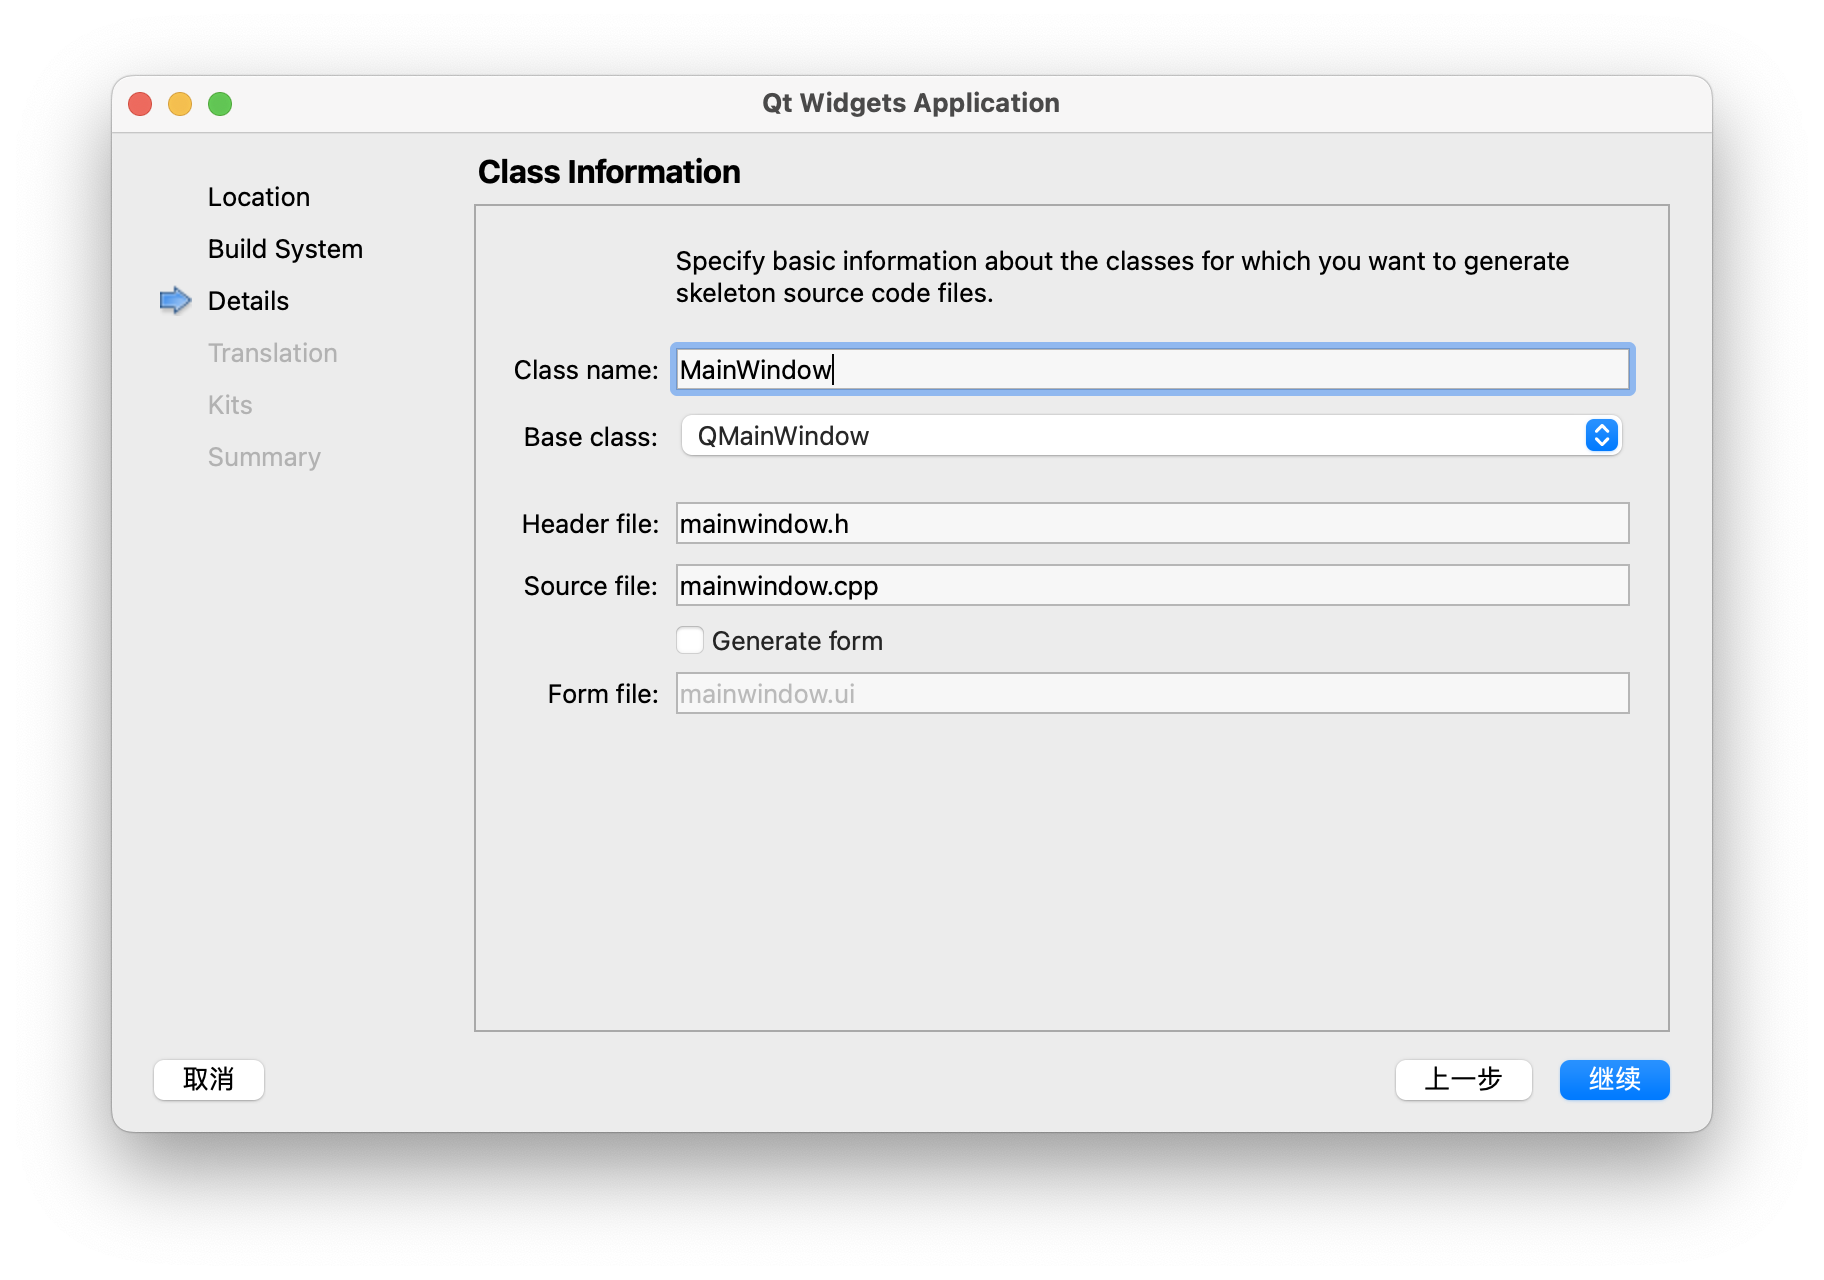Go to the Location step
1824x1280 pixels.
click(x=259, y=197)
